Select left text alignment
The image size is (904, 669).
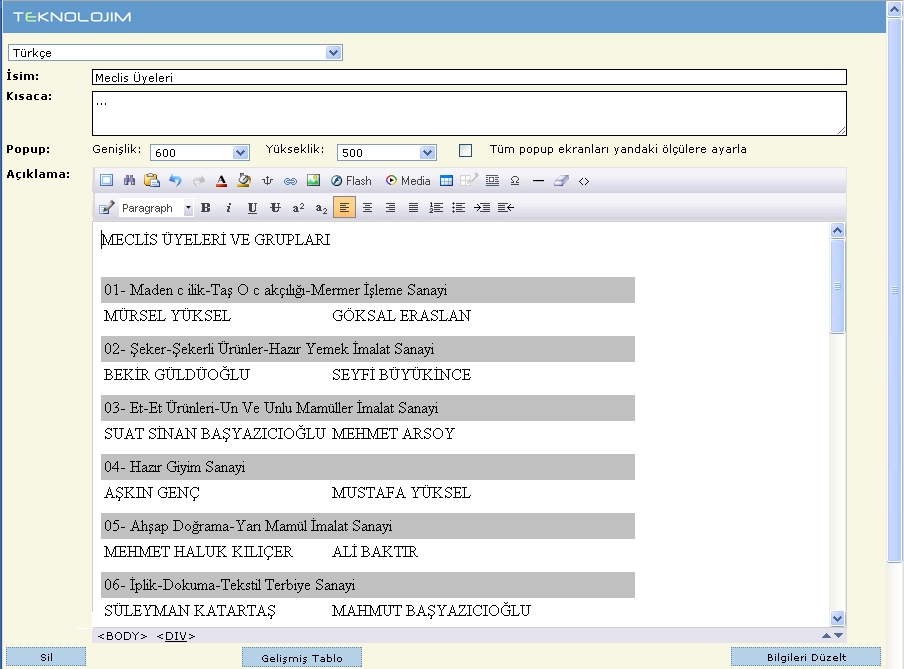(x=344, y=208)
